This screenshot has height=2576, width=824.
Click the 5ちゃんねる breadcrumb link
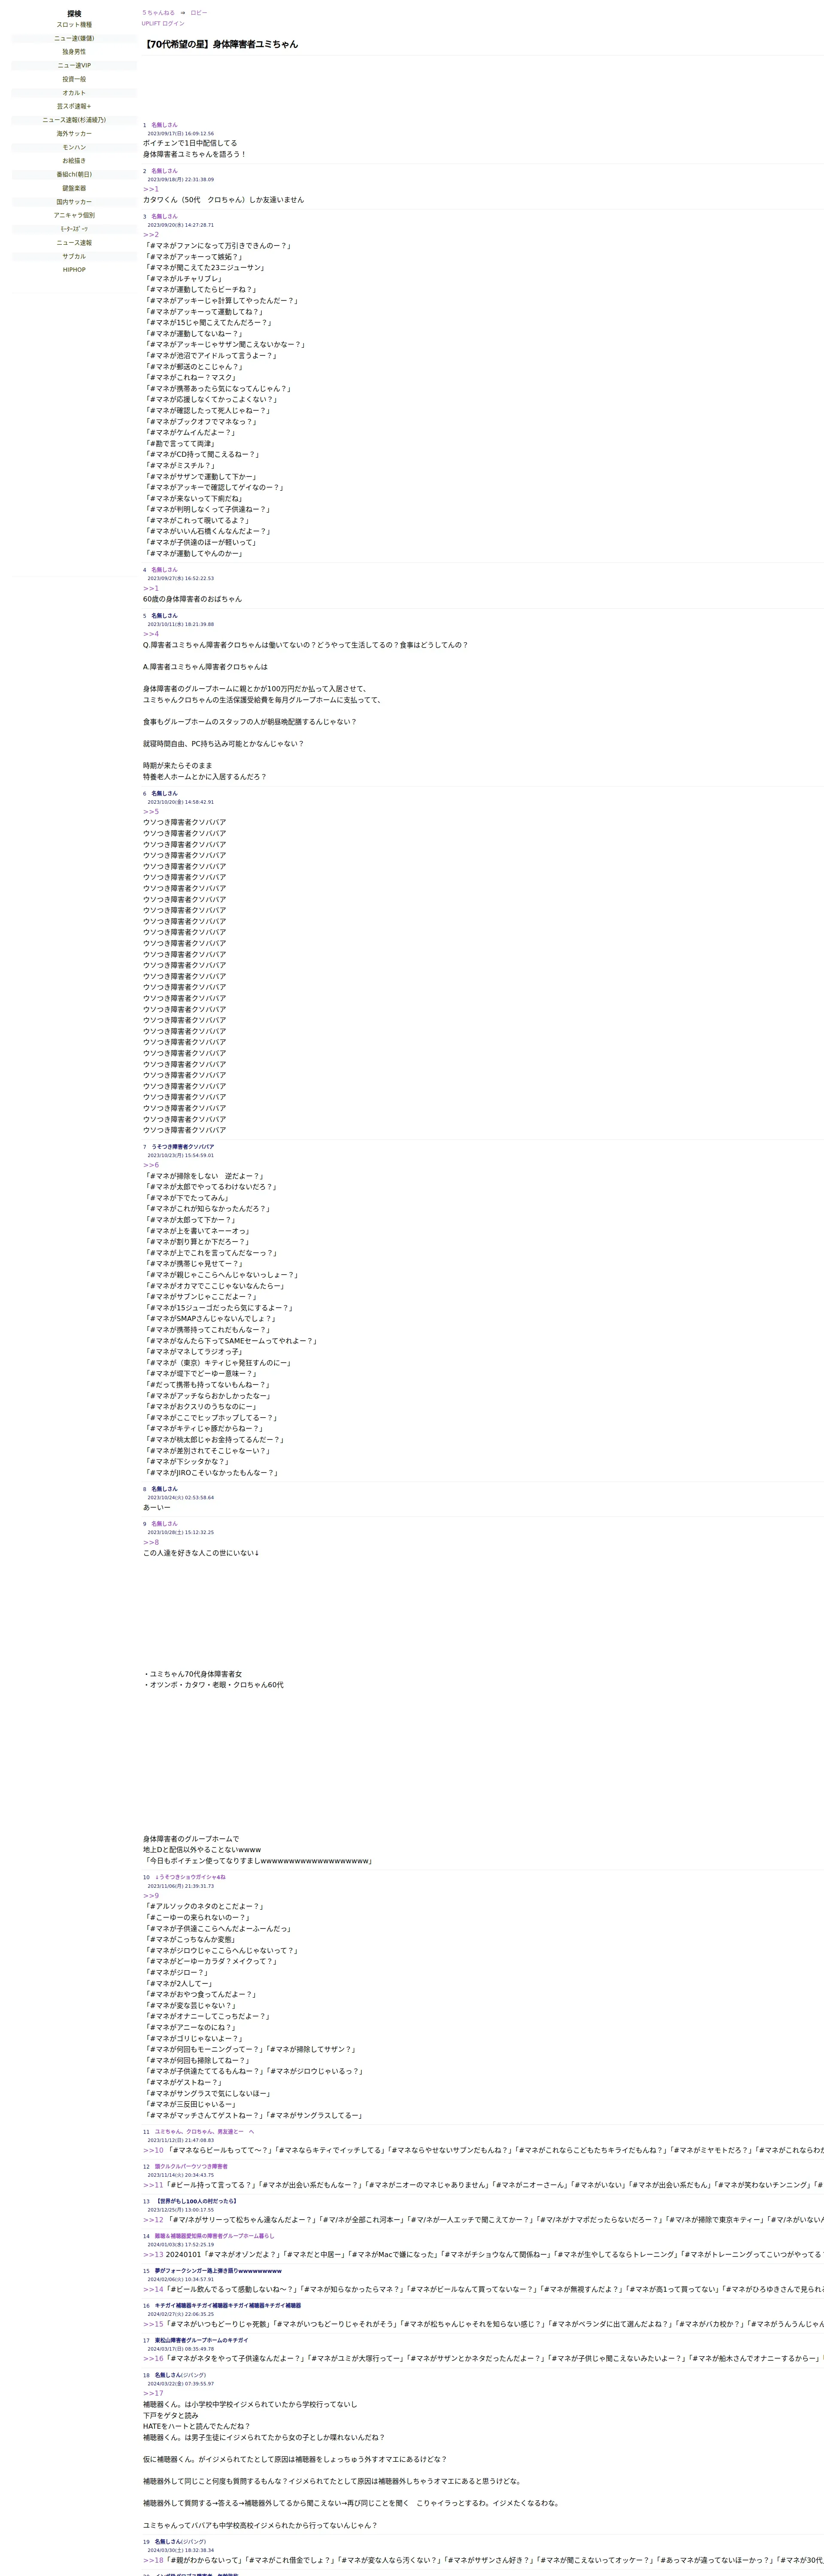tap(158, 13)
